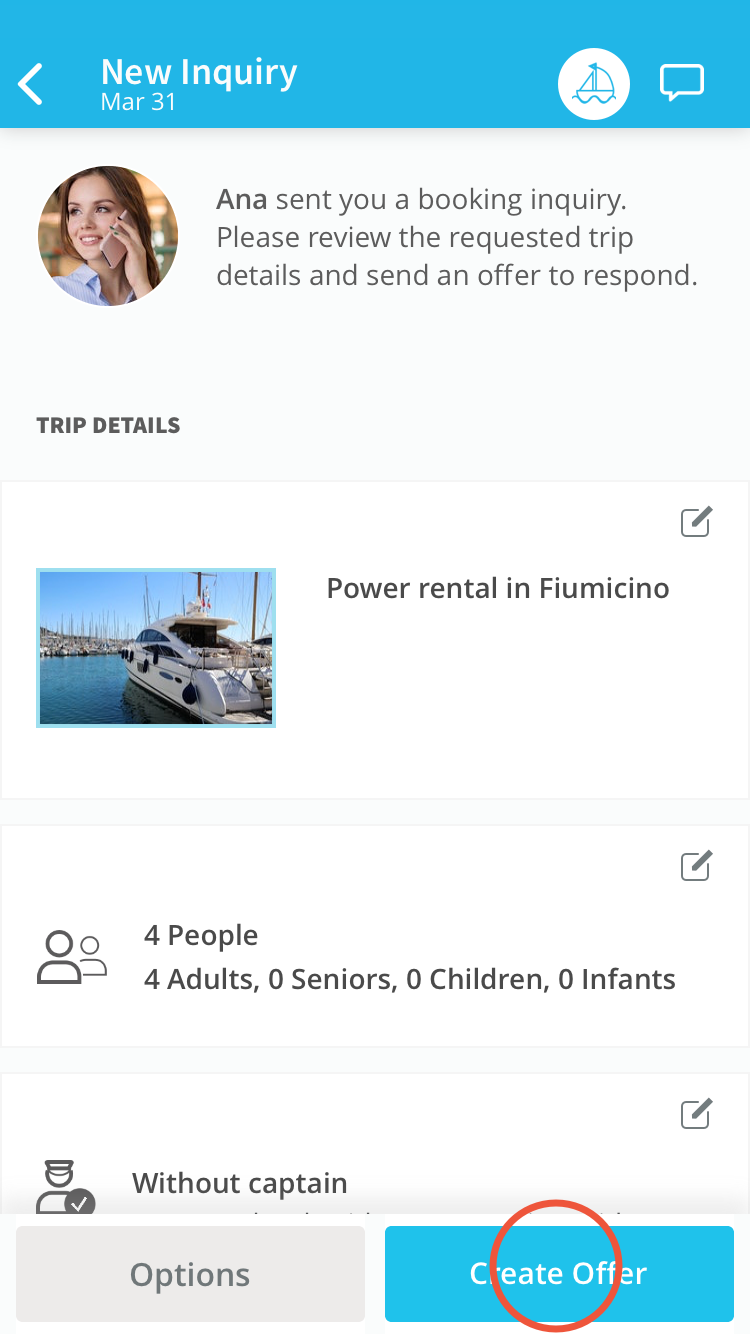Tap the captain icon with checkmark

(x=66, y=1187)
